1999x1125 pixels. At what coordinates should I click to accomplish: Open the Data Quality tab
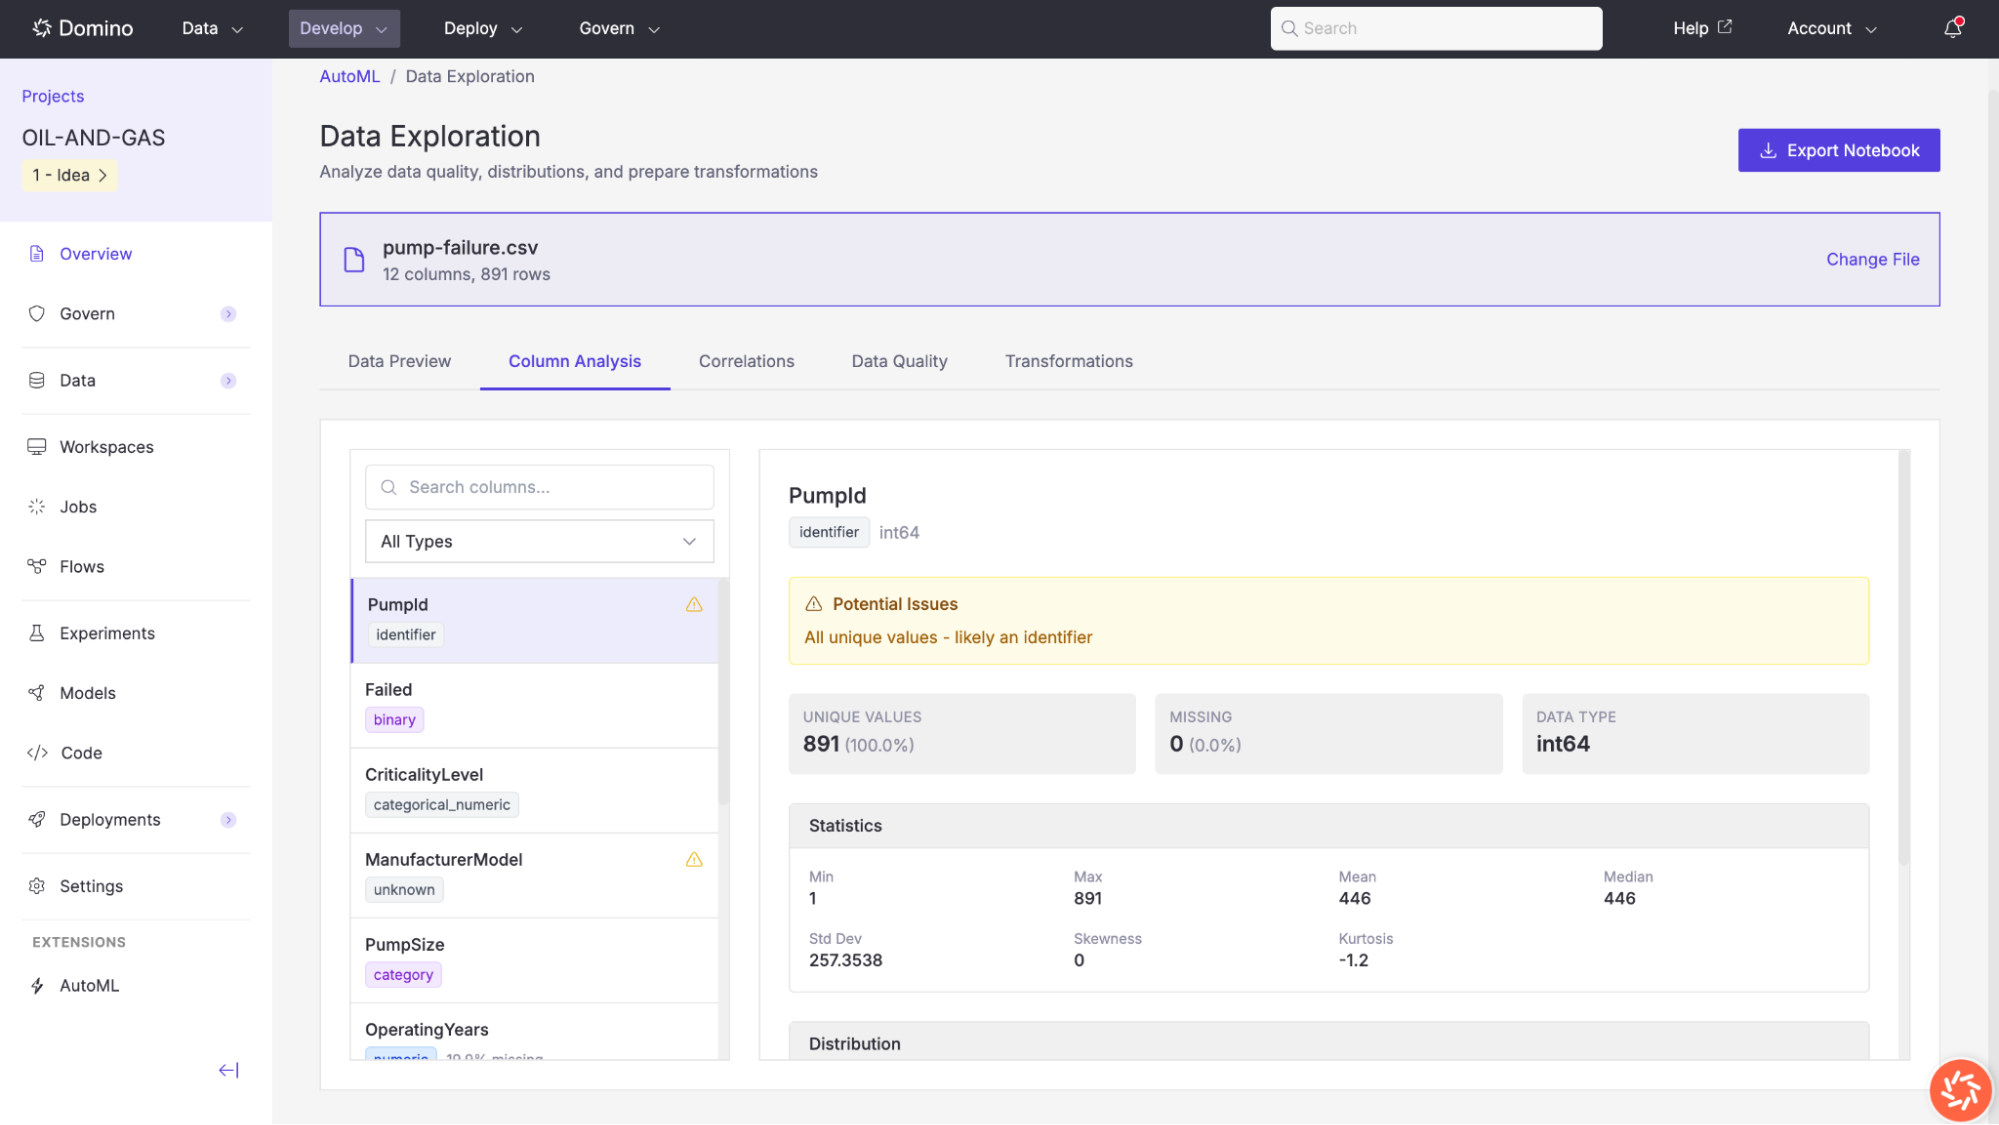click(898, 361)
